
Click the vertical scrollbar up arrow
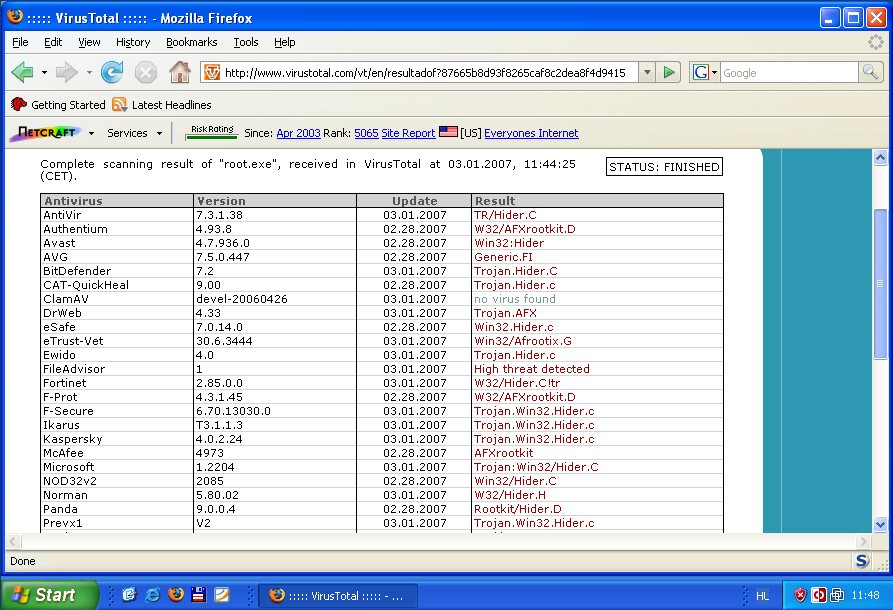880,157
